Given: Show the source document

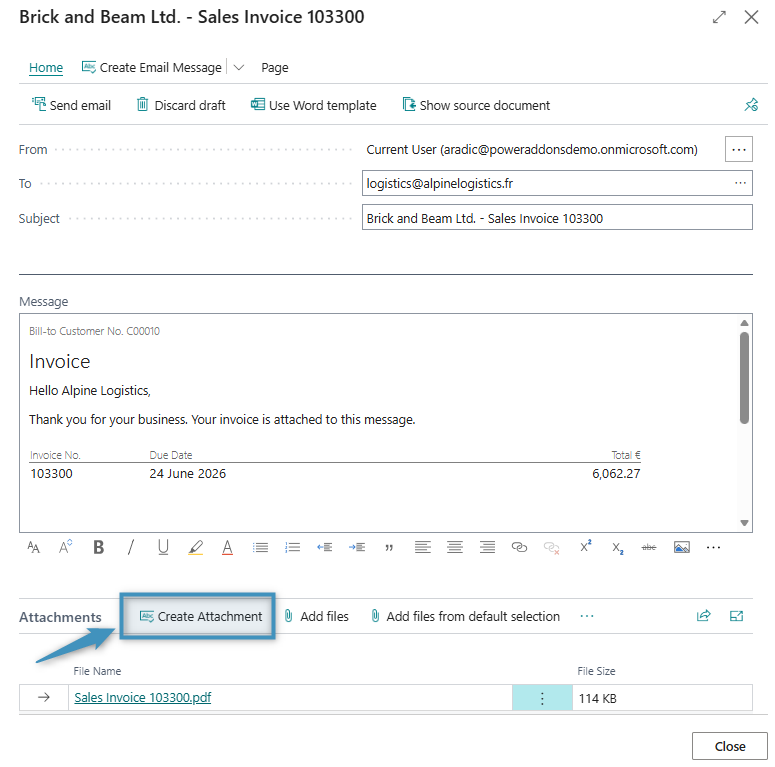Looking at the screenshot, I should pos(476,105).
